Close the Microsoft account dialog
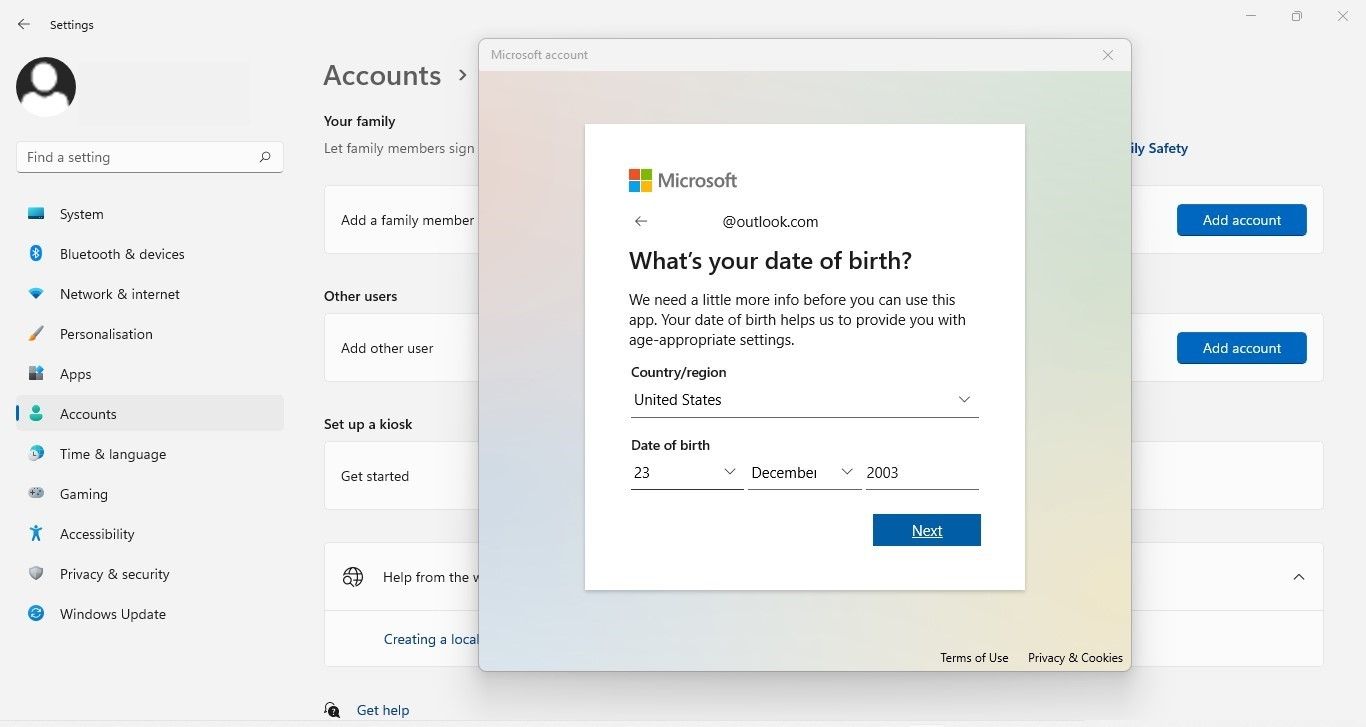1366x727 pixels. click(1108, 55)
